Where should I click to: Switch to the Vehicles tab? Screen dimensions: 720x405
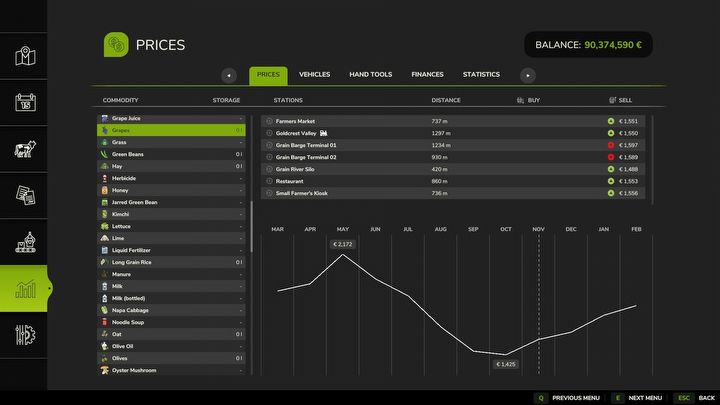coord(314,75)
